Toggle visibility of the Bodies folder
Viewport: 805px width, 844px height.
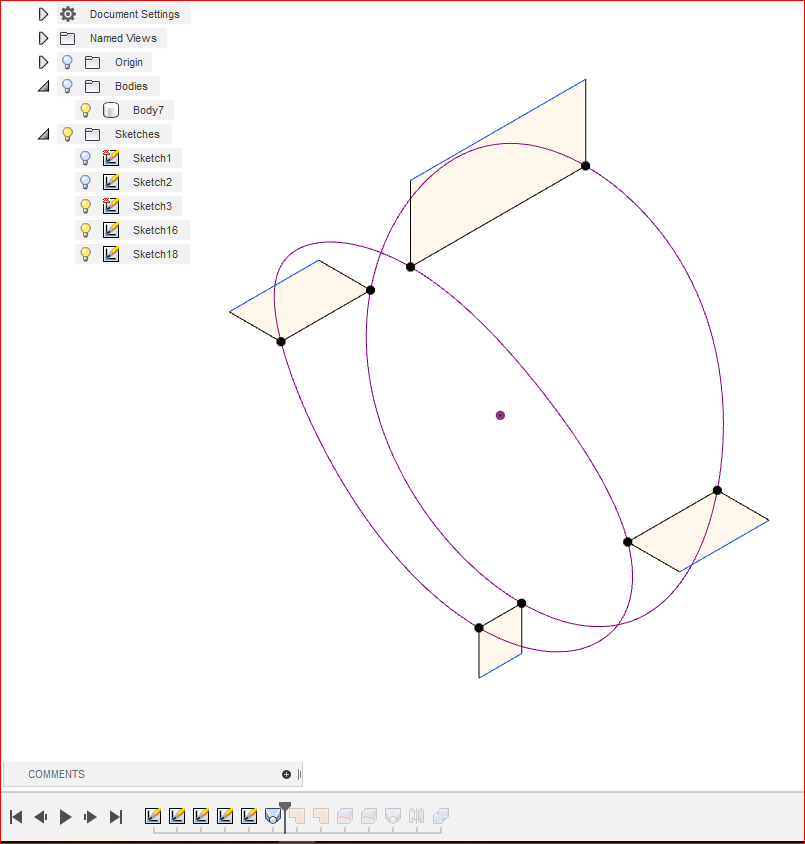click(x=67, y=86)
